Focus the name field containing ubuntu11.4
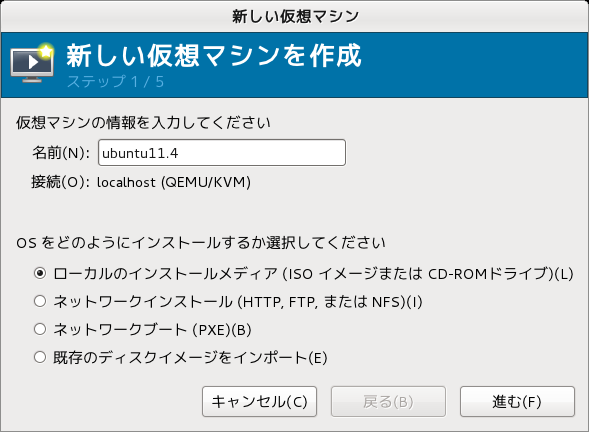 tap(222, 153)
